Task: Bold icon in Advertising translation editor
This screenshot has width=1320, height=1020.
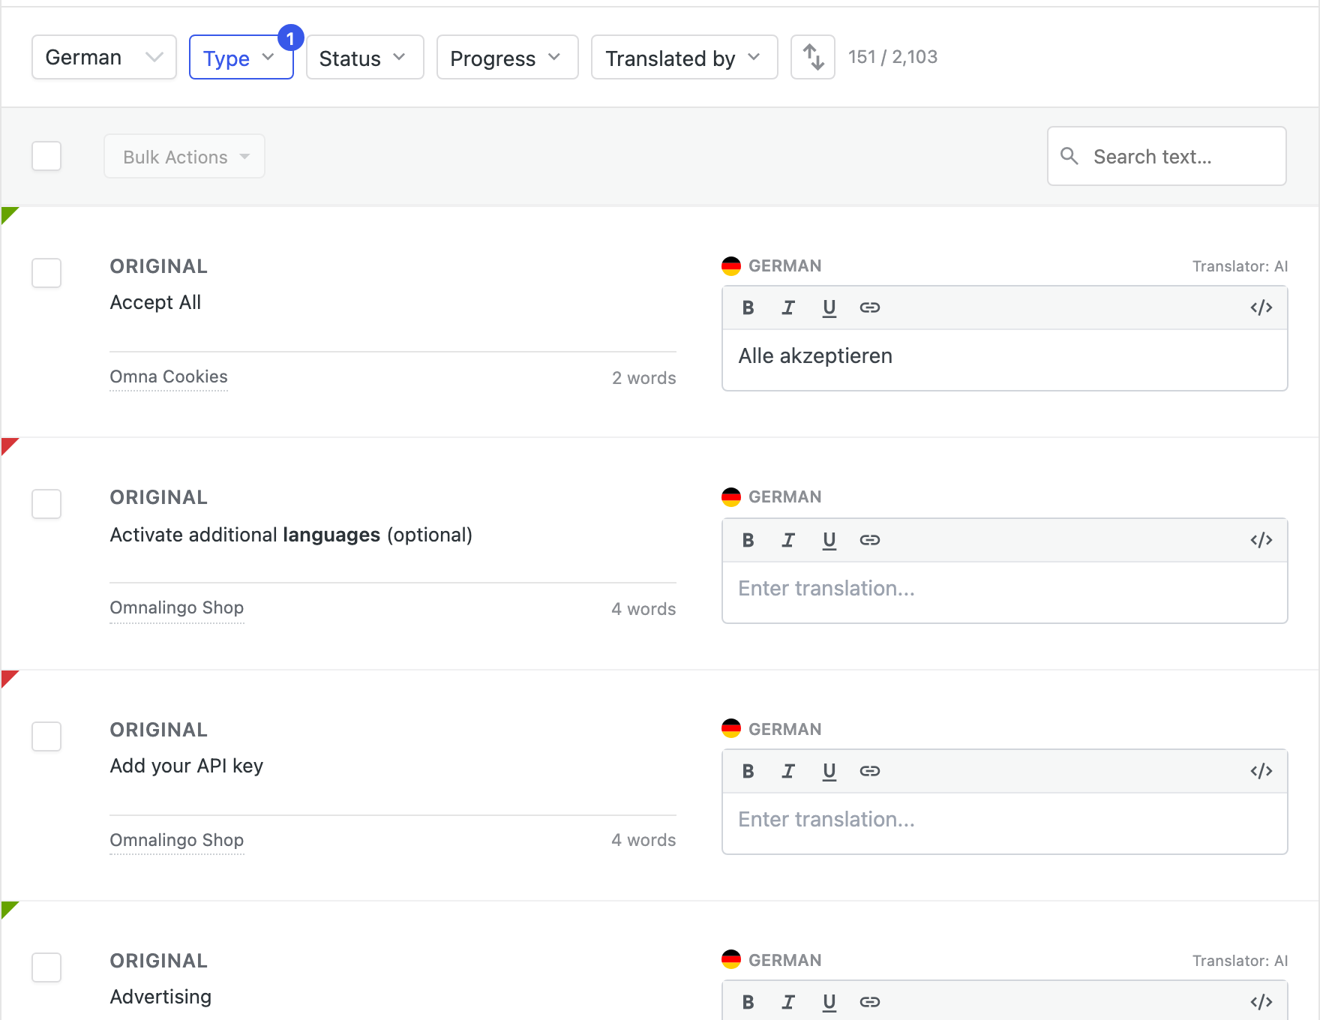Action: [748, 1002]
